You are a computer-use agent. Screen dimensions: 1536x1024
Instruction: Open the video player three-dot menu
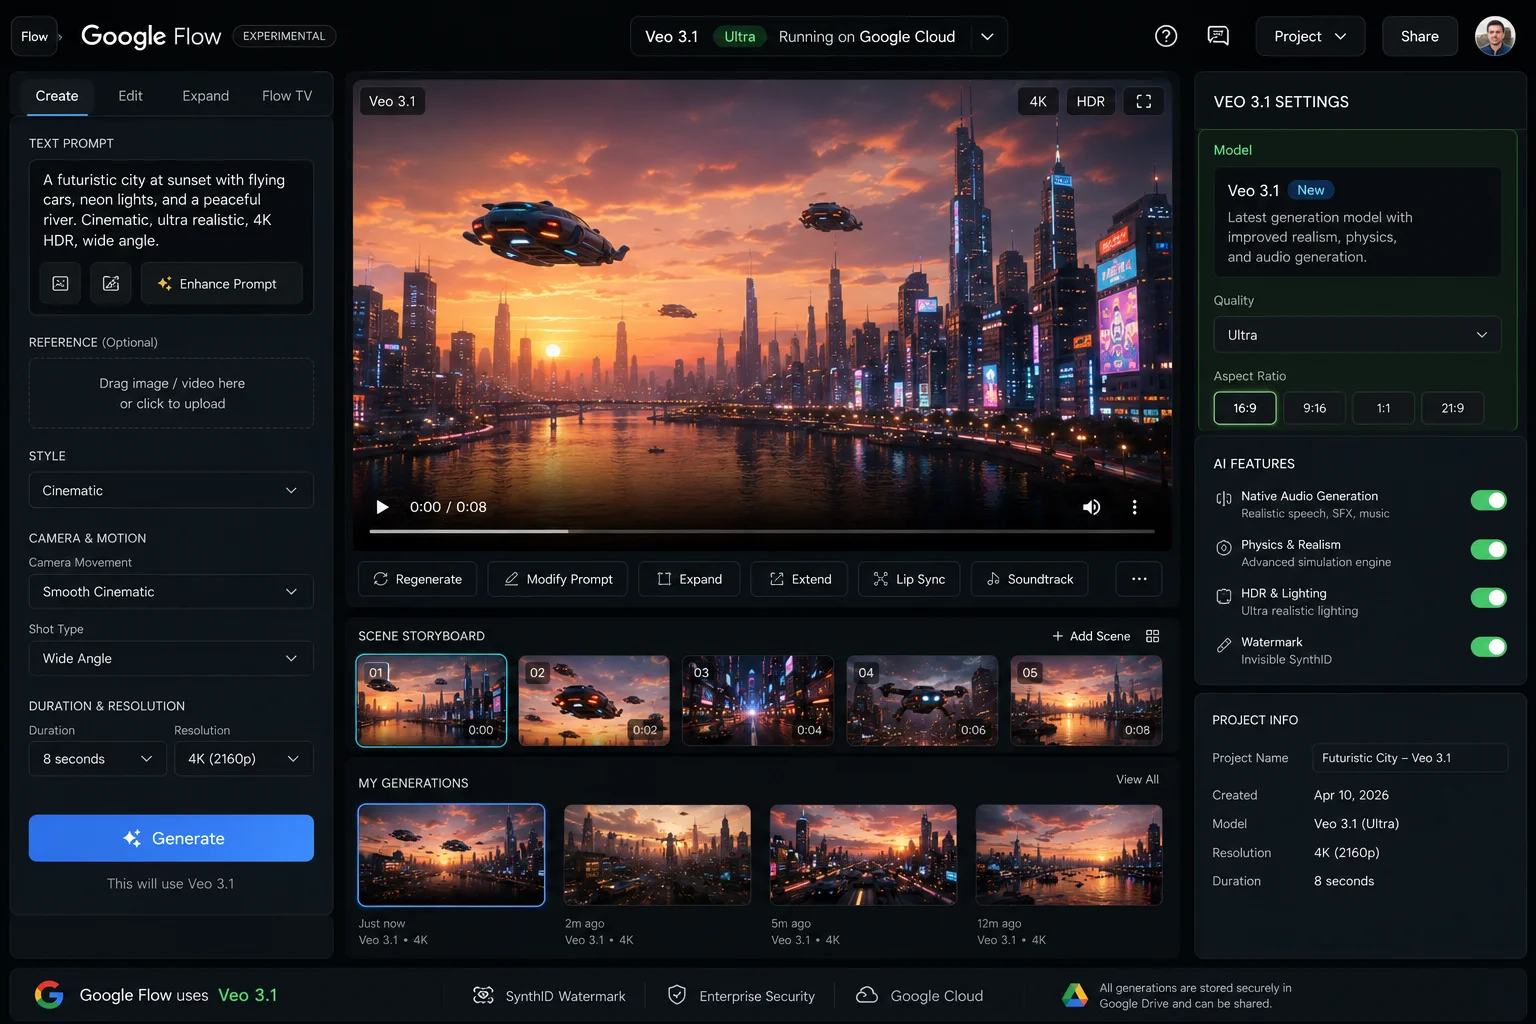point(1134,507)
